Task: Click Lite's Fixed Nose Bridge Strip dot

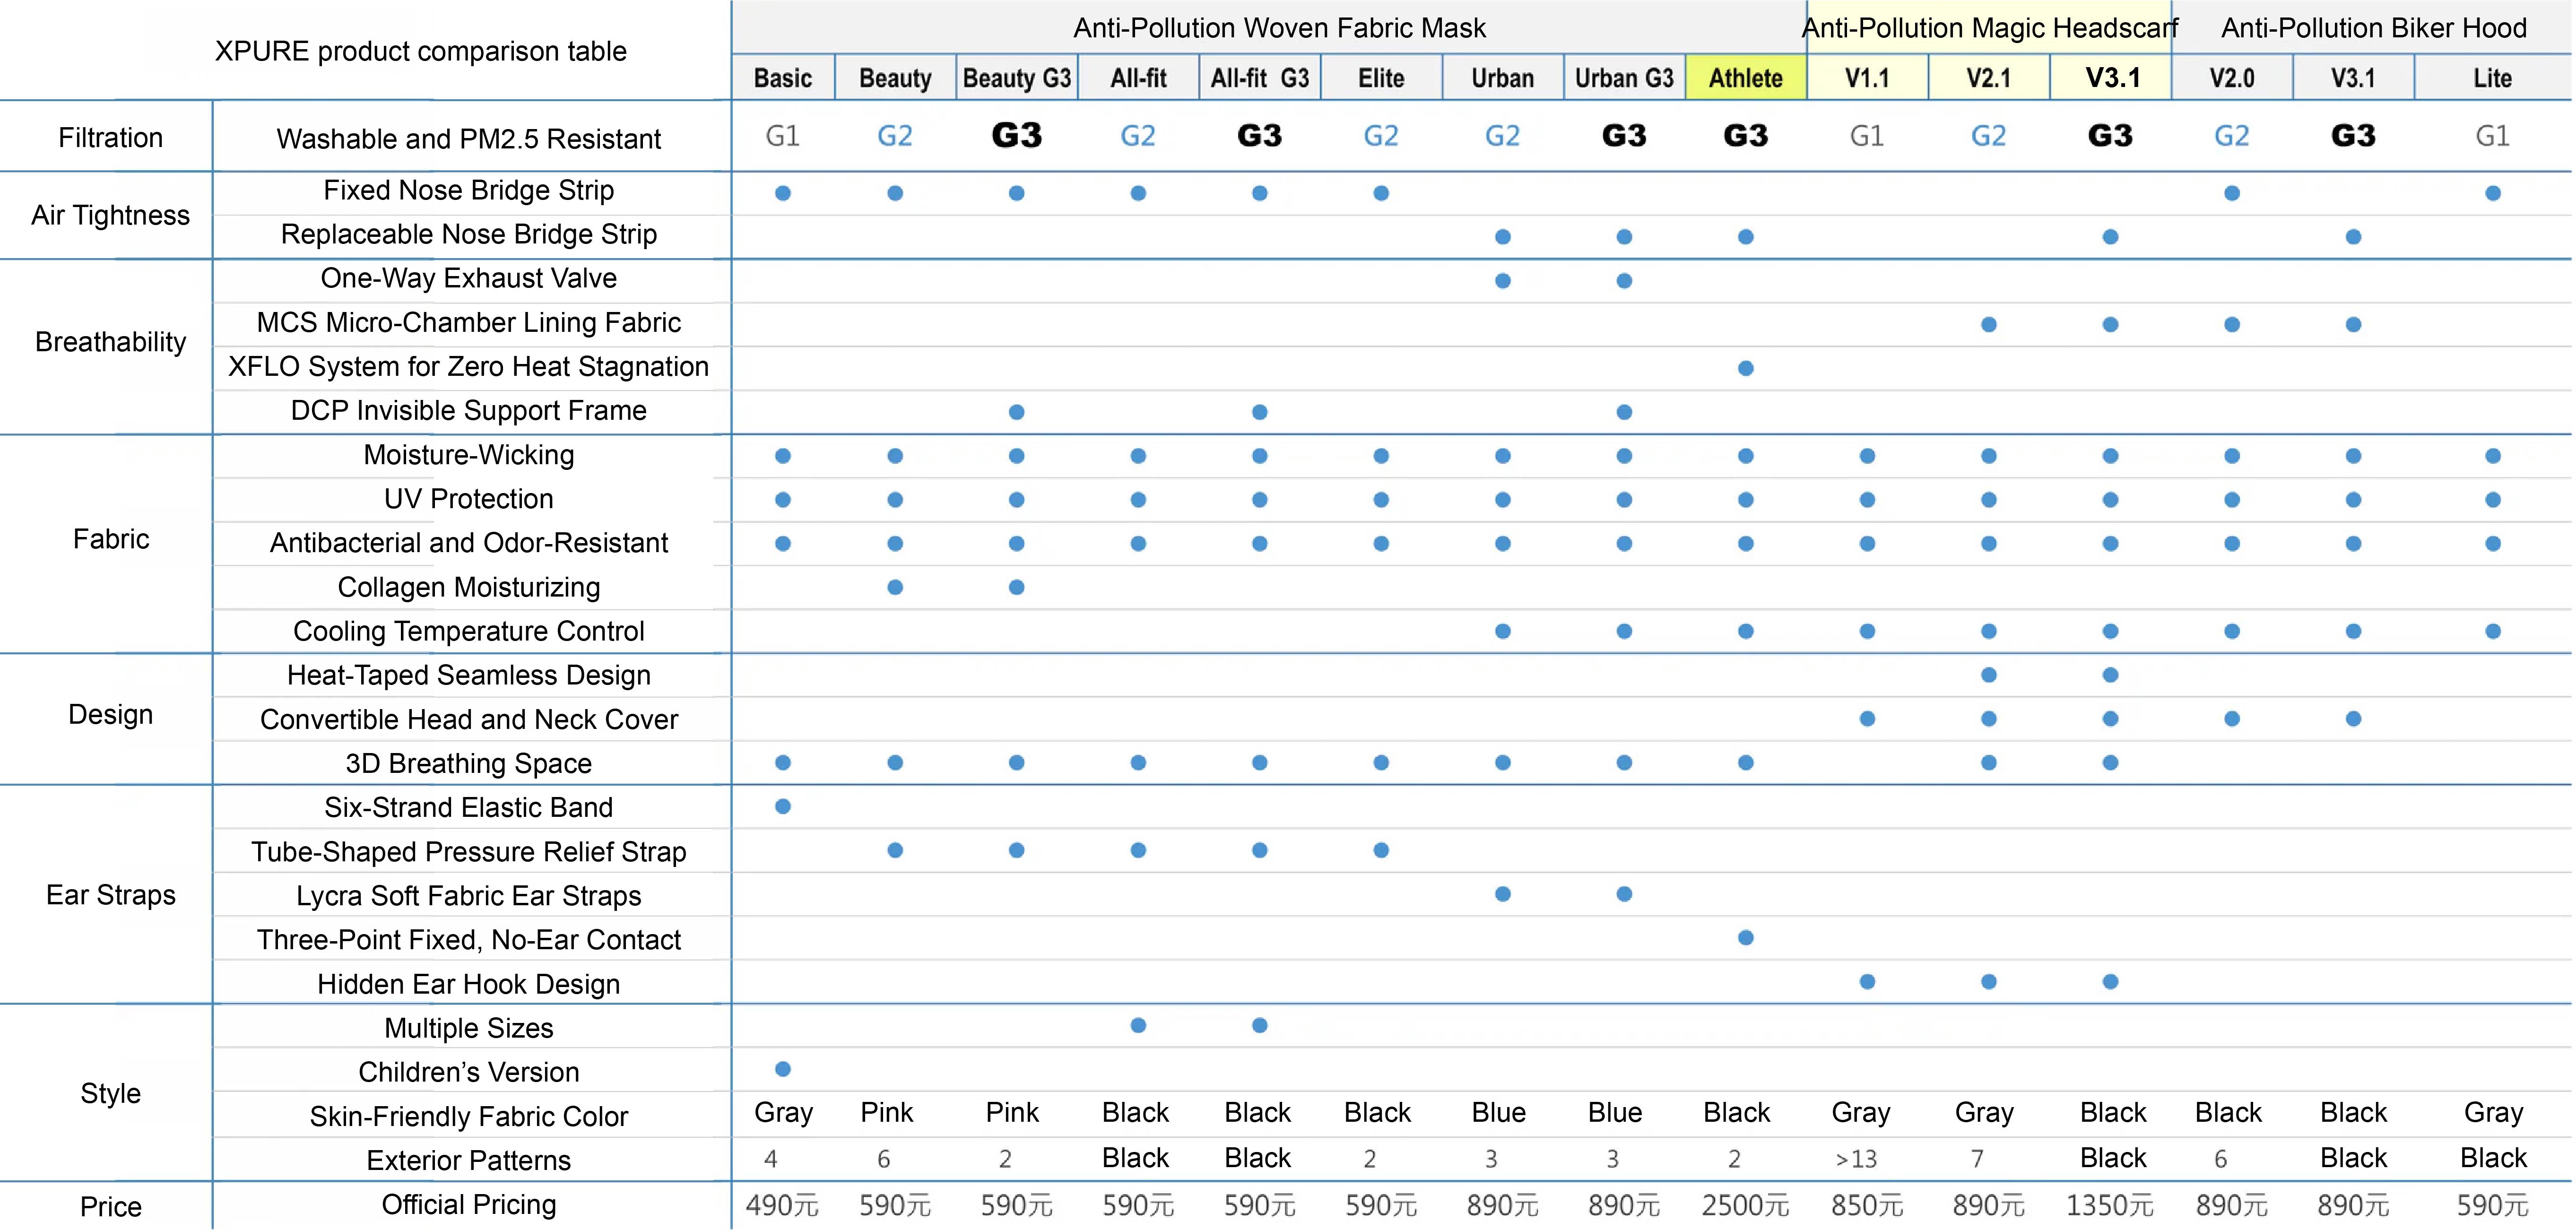Action: tap(2493, 193)
